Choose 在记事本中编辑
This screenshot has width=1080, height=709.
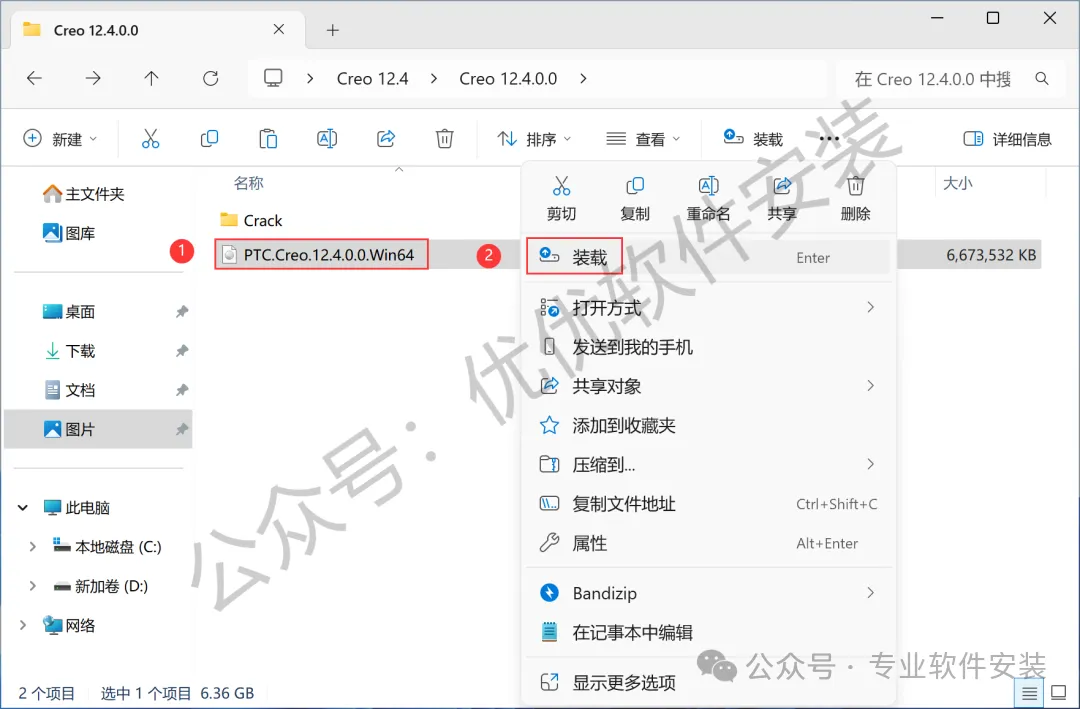708,632
